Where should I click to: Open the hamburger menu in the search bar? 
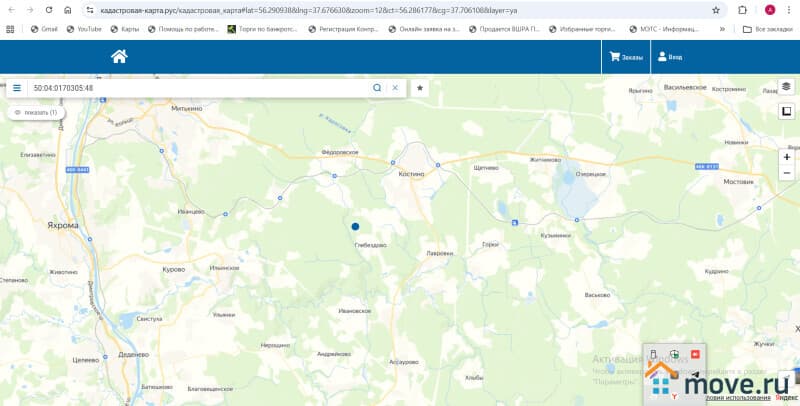17,88
